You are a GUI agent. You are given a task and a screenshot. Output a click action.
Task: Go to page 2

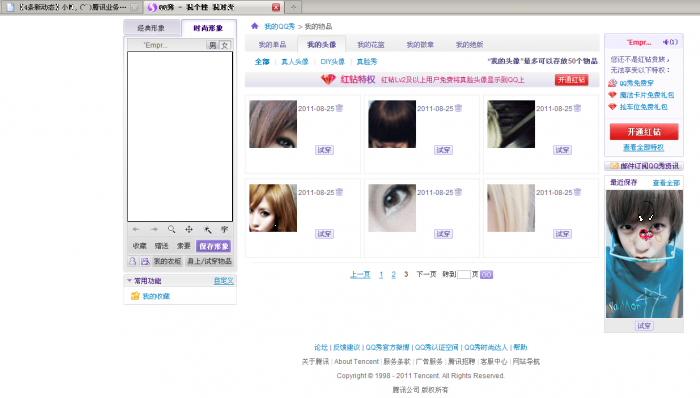pyautogui.click(x=393, y=274)
